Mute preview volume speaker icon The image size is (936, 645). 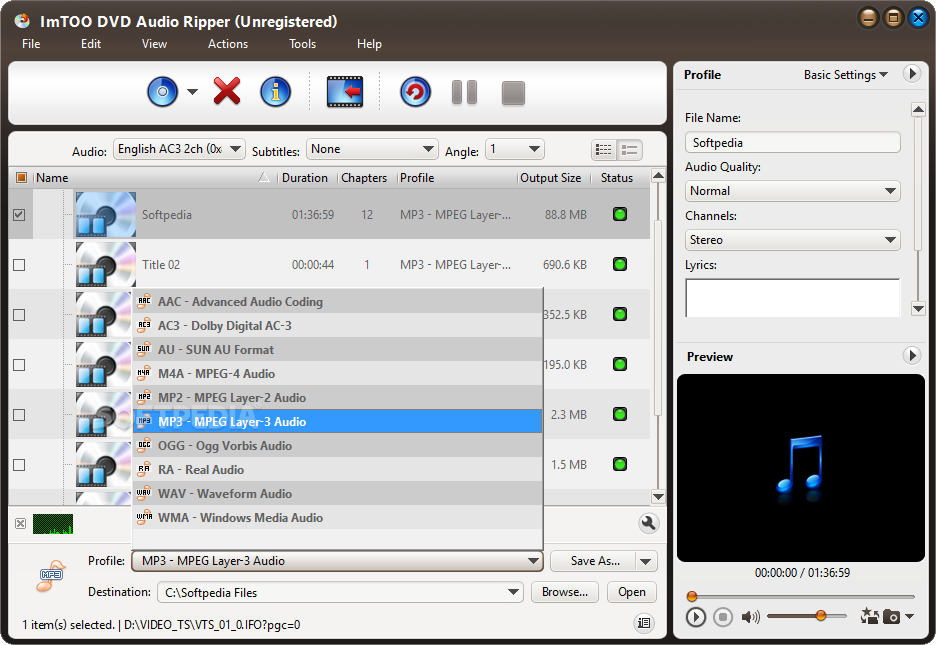pyautogui.click(x=750, y=617)
